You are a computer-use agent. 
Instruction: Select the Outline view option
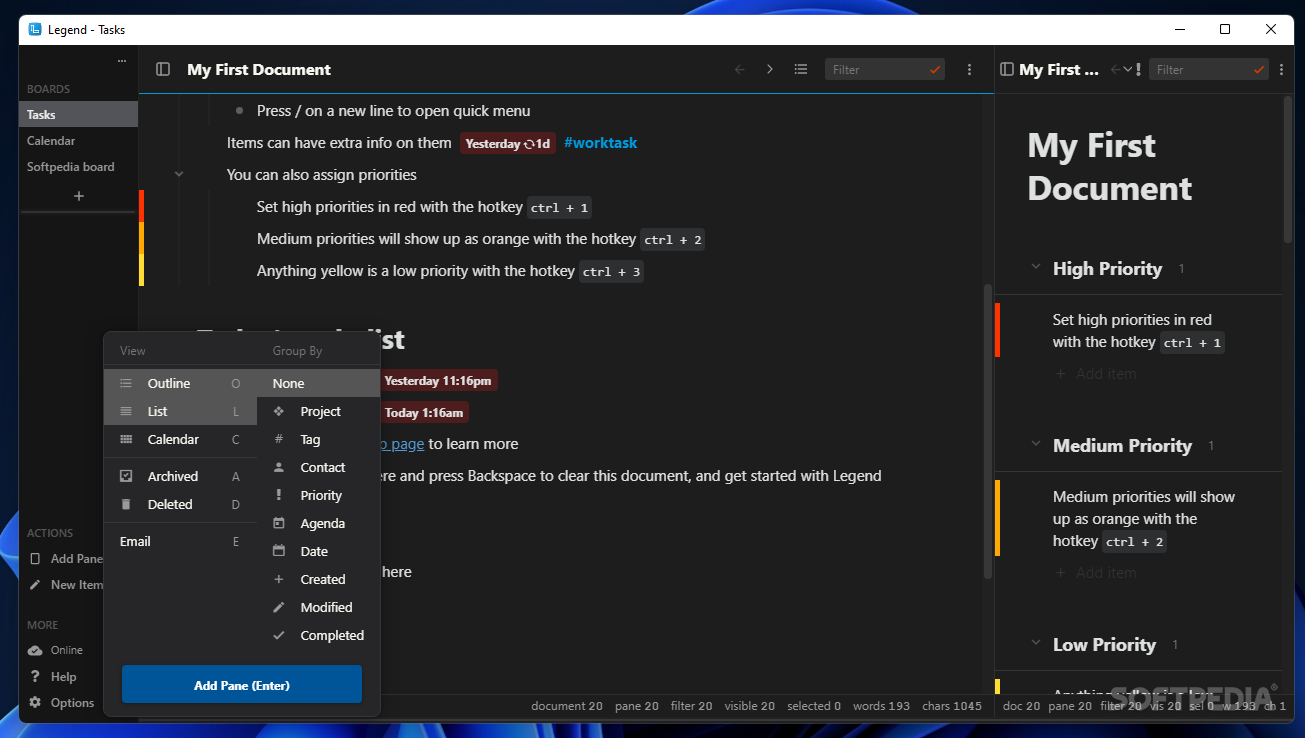pos(180,383)
